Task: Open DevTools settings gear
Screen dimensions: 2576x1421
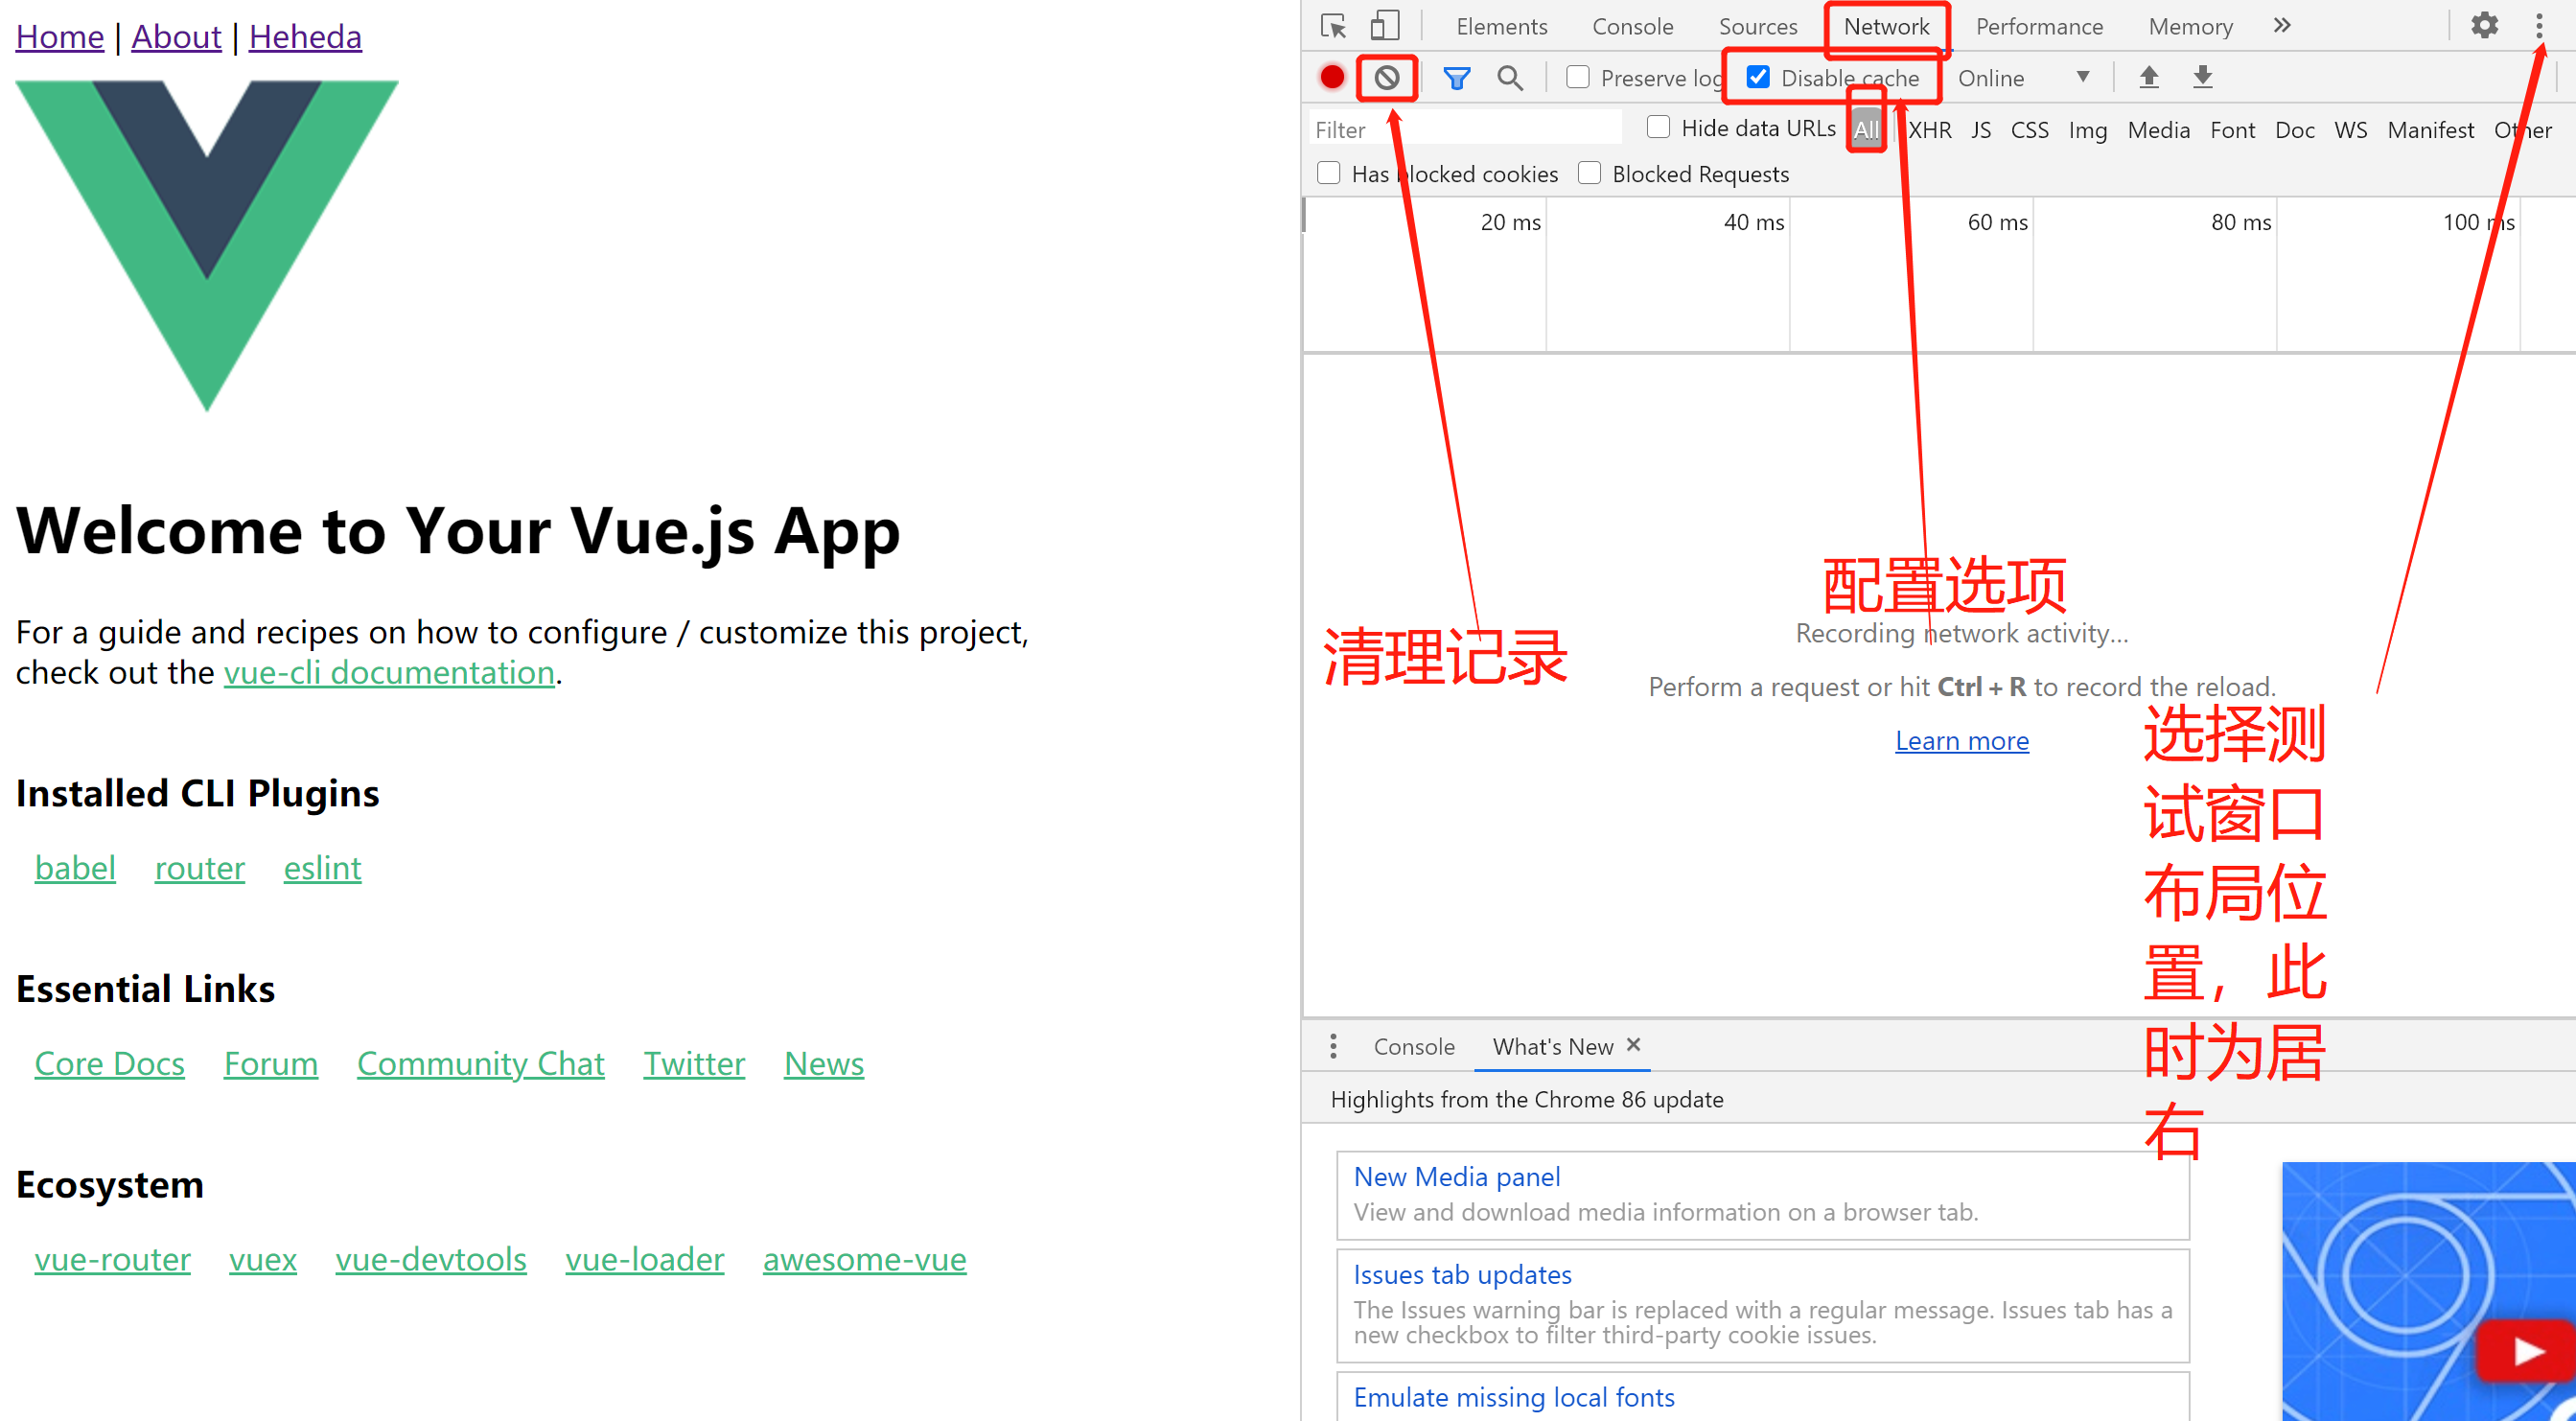Action: (2484, 26)
